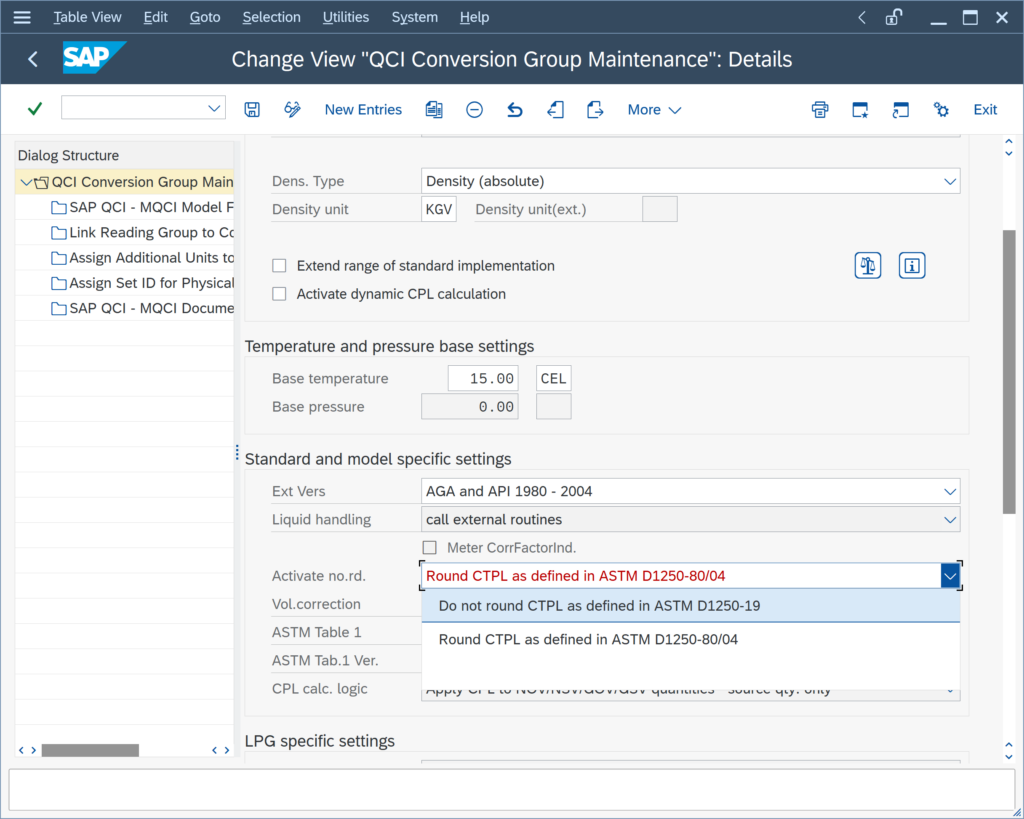Viewport: 1024px width, 819px height.
Task: Click the Print icon
Action: click(x=820, y=109)
